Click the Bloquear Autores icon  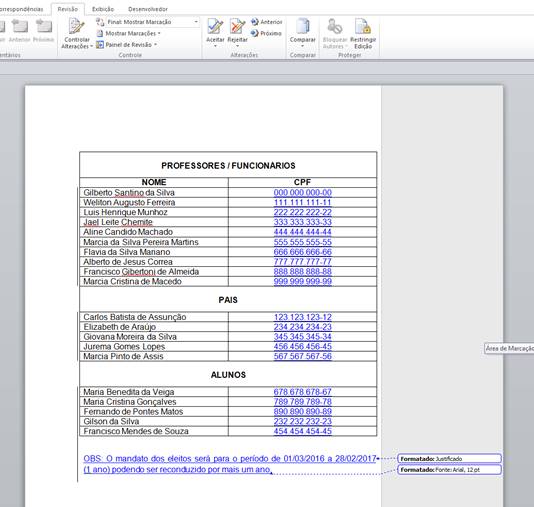[x=334, y=27]
